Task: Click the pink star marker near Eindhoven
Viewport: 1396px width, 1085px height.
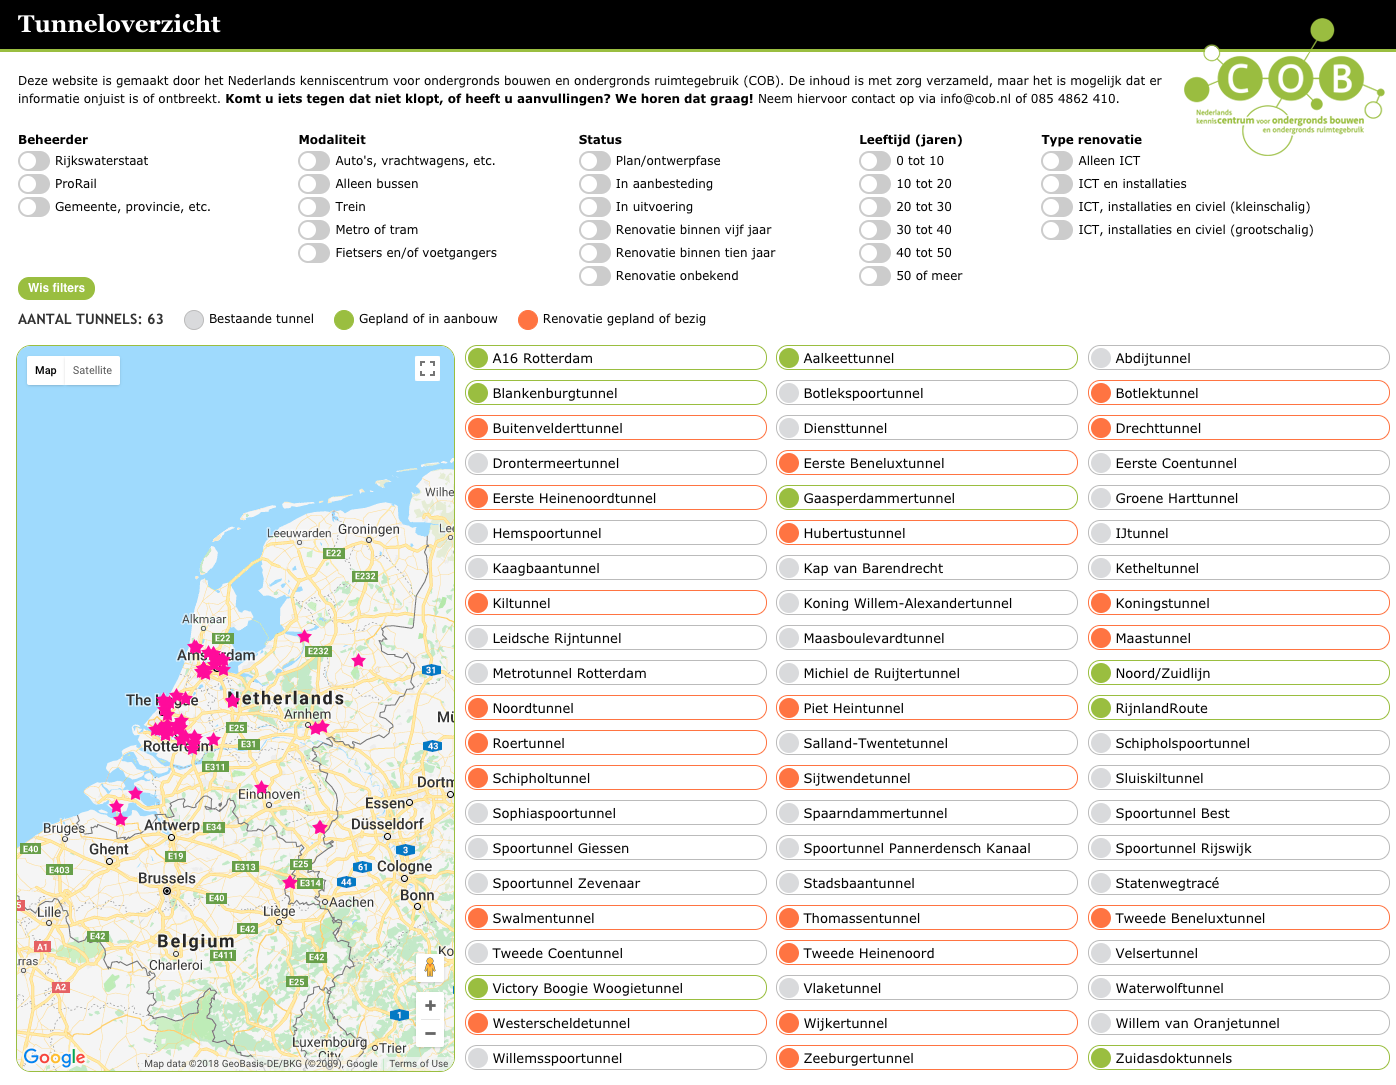Action: click(x=261, y=787)
